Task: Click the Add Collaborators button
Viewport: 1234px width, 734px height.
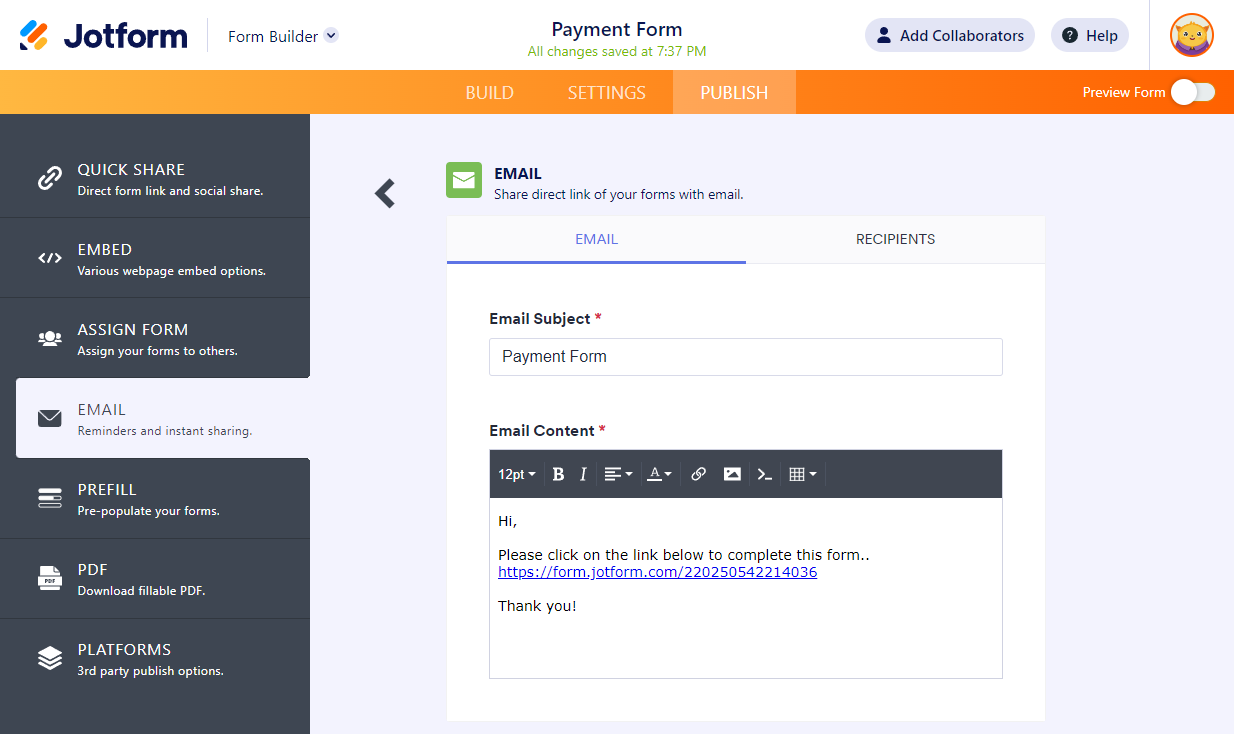Action: [x=949, y=35]
